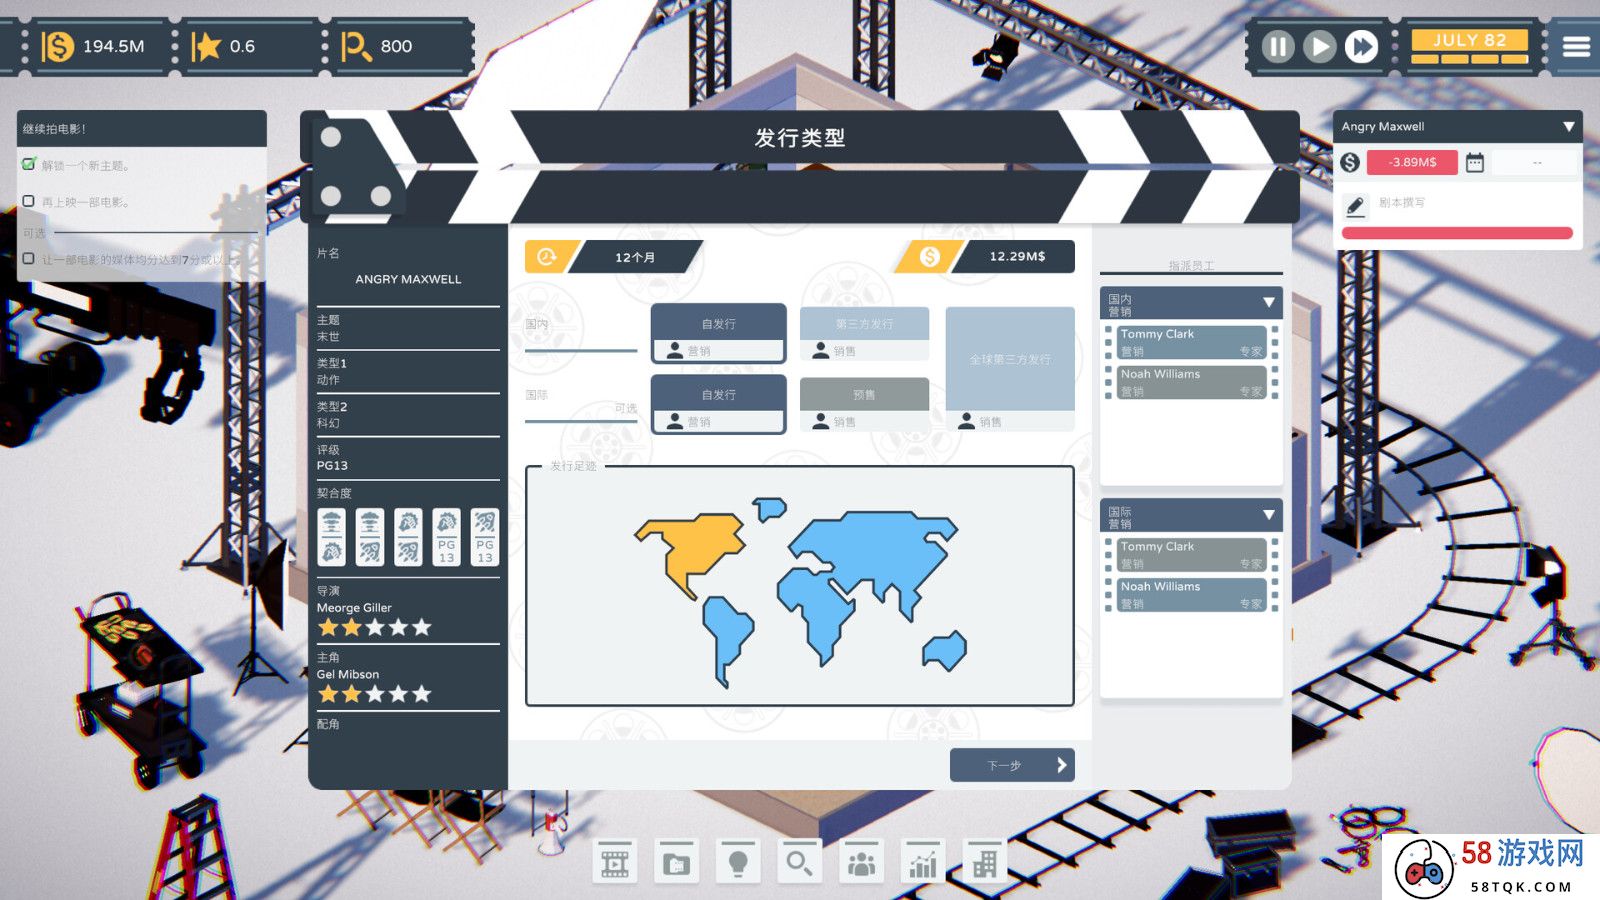Click the PG13 rating value
Screen dimensions: 1600x900
(x=332, y=465)
